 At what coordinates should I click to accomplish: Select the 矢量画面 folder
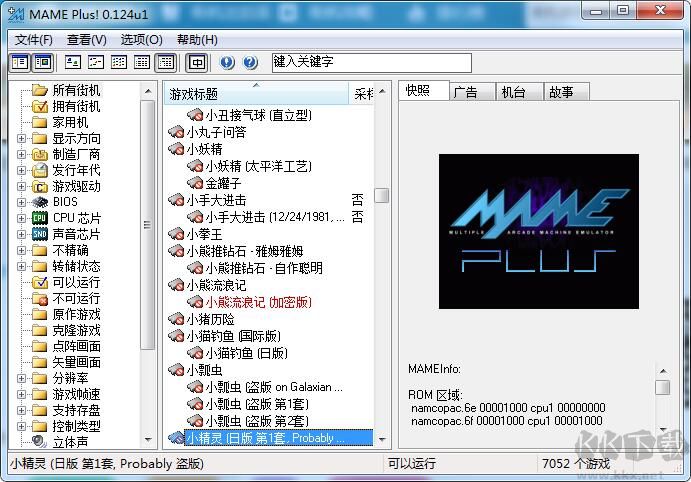[76, 362]
